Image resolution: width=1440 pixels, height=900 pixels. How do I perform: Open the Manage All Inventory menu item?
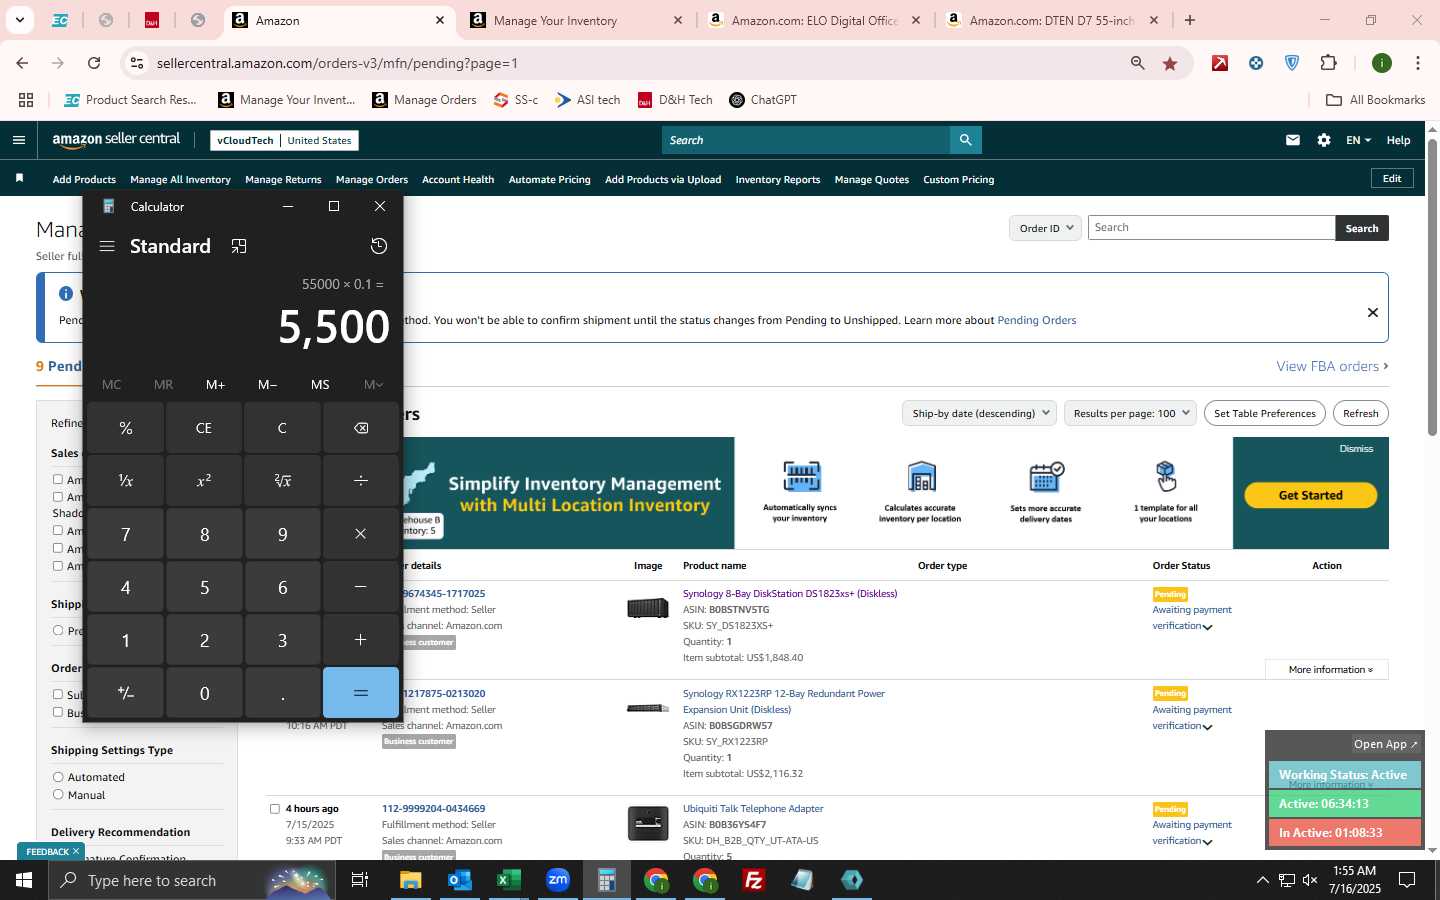click(180, 180)
